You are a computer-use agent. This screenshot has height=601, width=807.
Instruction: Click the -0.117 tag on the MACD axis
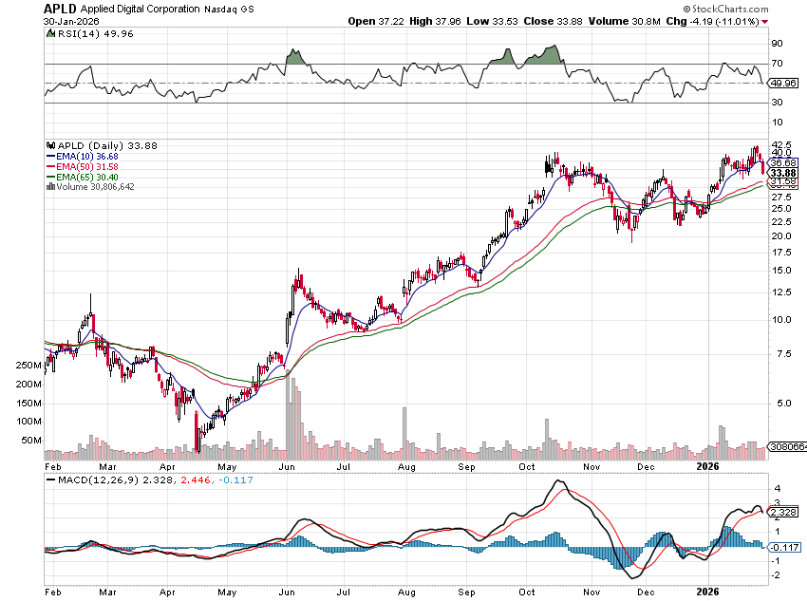[785, 547]
